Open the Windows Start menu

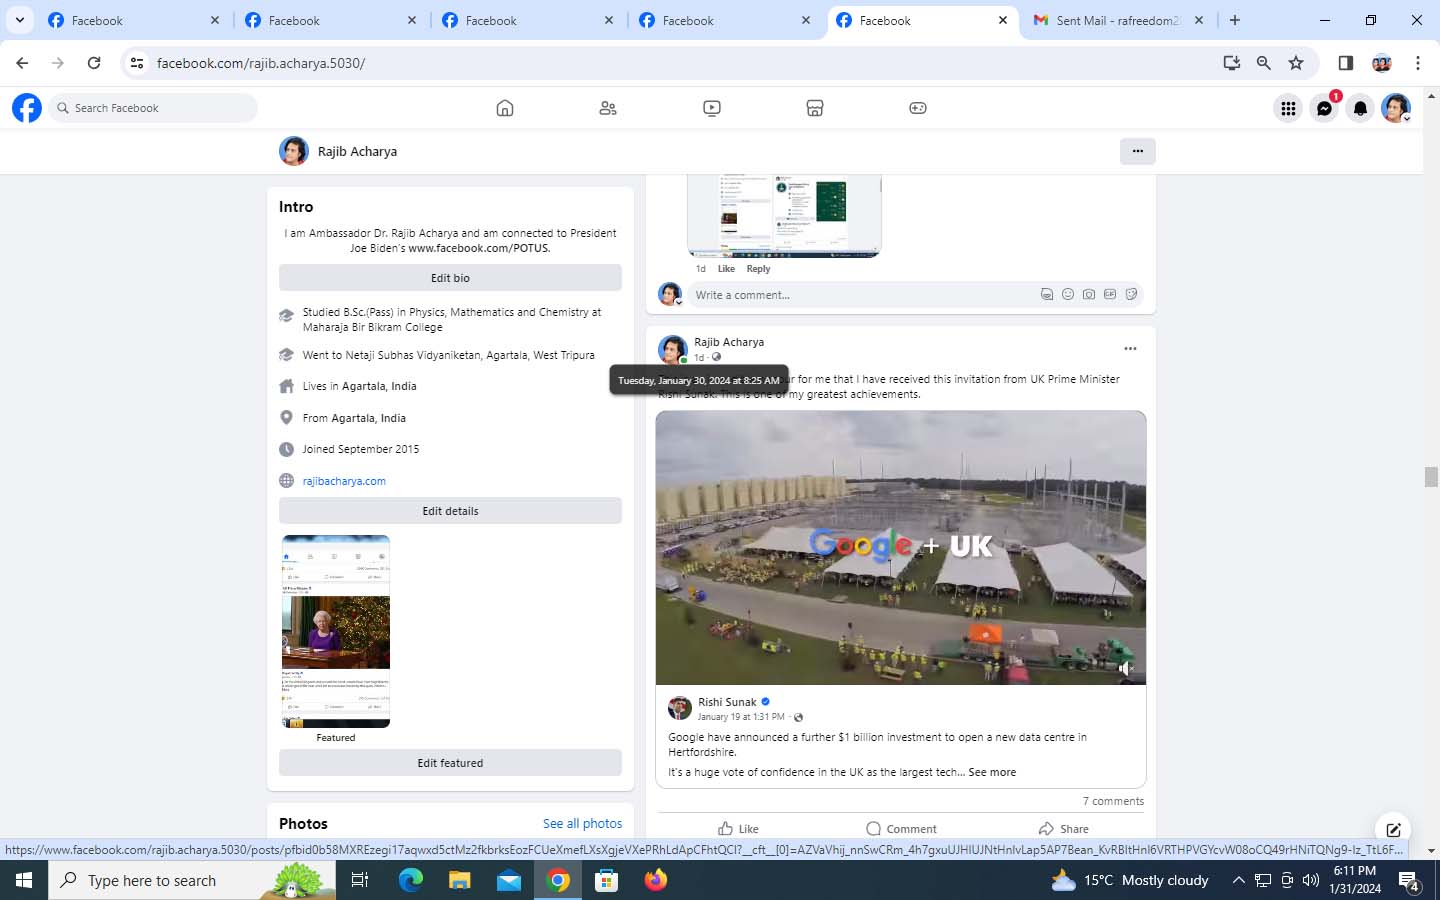tap(24, 880)
